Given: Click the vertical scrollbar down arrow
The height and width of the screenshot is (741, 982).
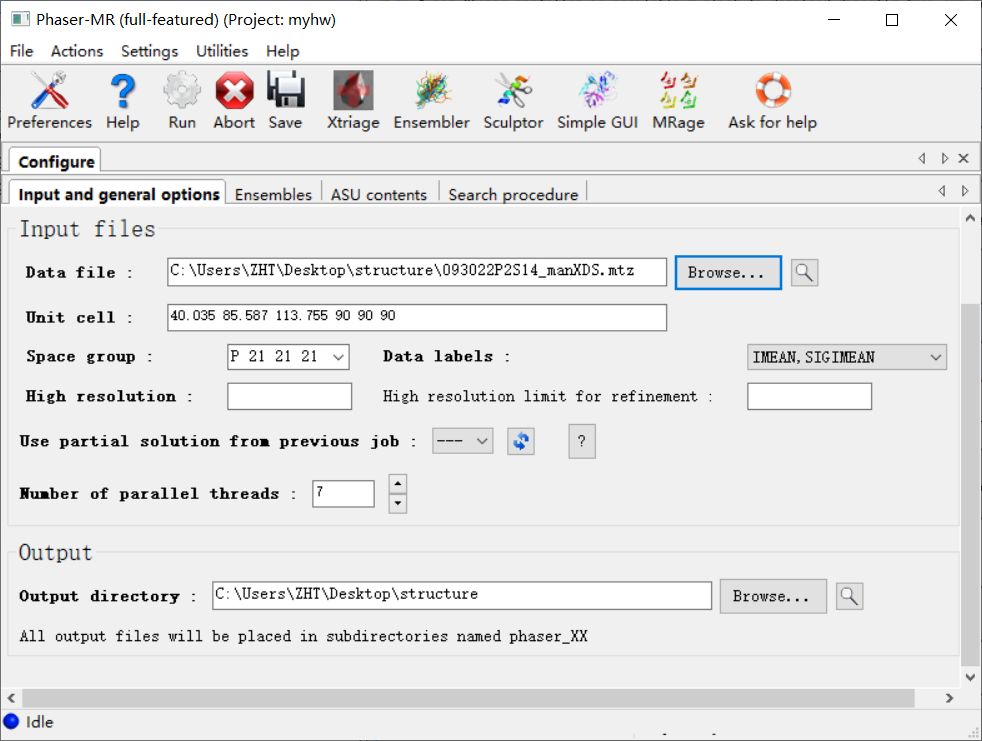Looking at the screenshot, I should coord(970,677).
